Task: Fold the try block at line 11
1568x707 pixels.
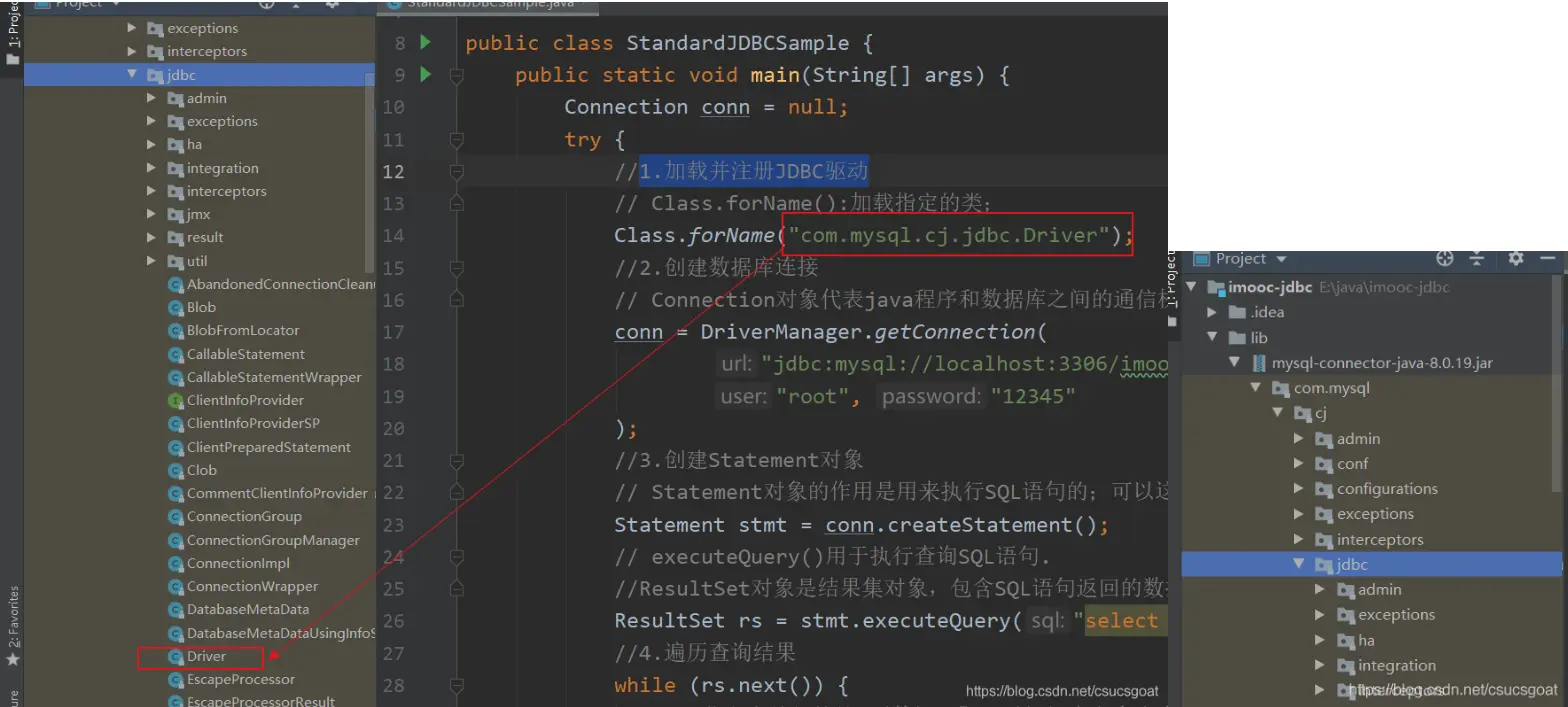Action: [457, 139]
